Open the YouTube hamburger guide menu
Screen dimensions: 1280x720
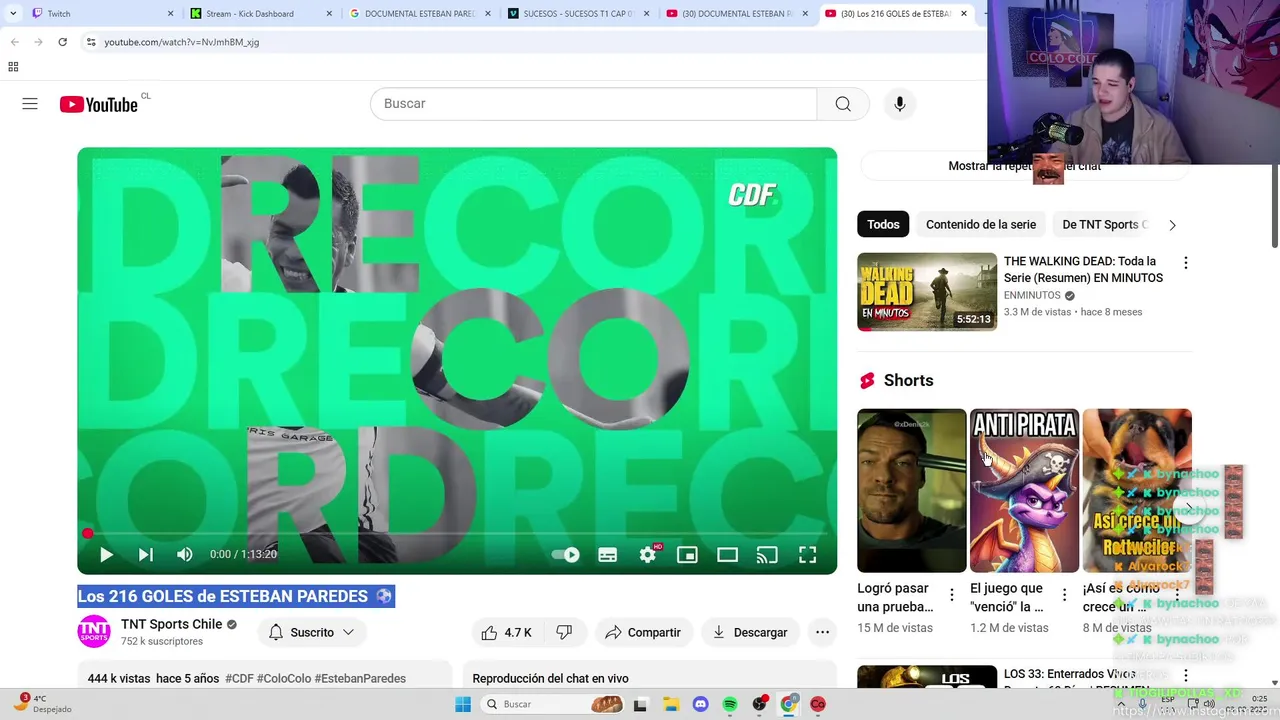(30, 104)
